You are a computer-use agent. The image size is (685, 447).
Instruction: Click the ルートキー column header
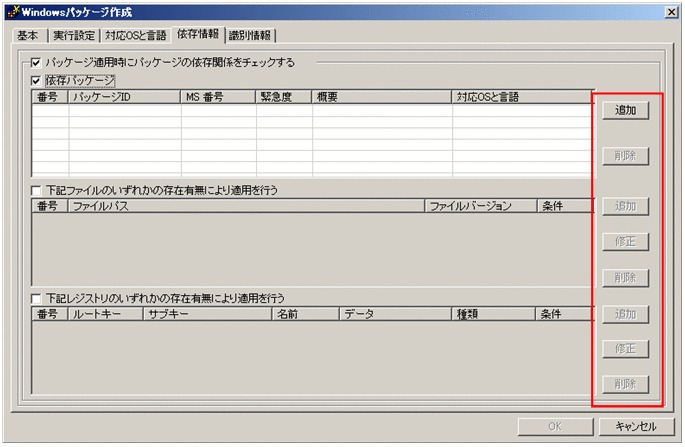click(106, 314)
